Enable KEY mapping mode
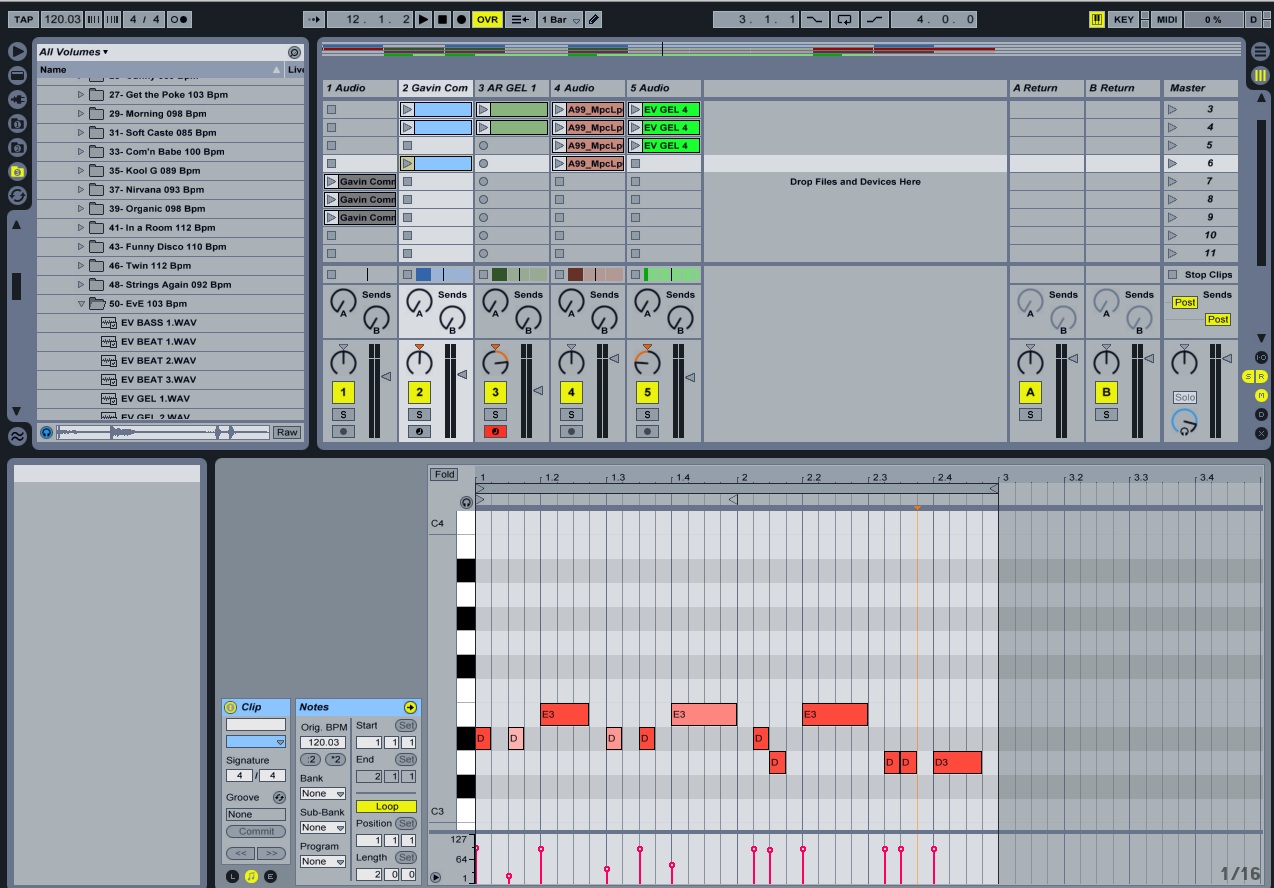 click(x=1124, y=18)
